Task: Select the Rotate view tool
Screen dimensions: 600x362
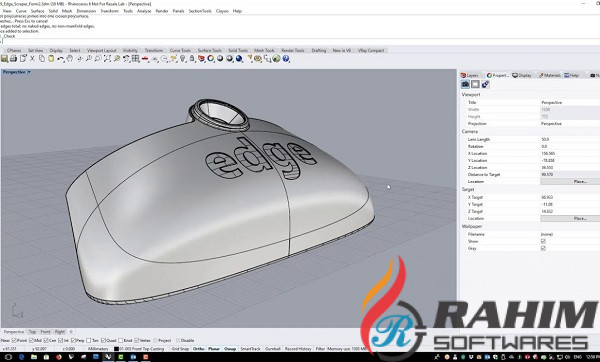Action: [80, 59]
